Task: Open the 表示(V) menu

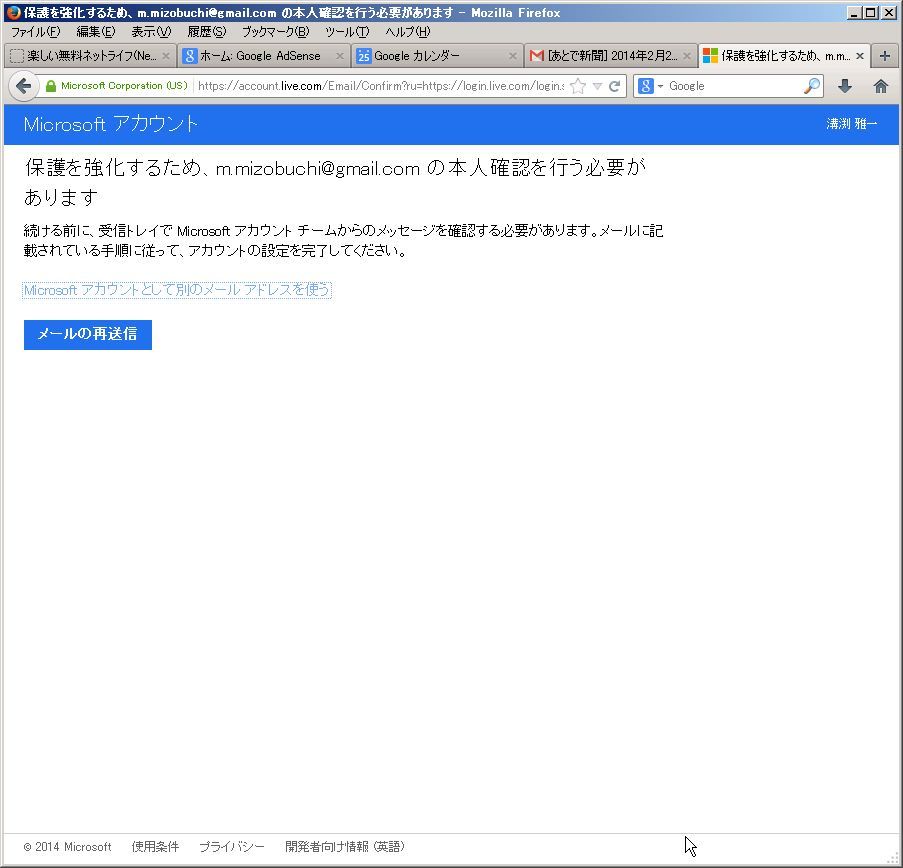Action: pyautogui.click(x=151, y=32)
